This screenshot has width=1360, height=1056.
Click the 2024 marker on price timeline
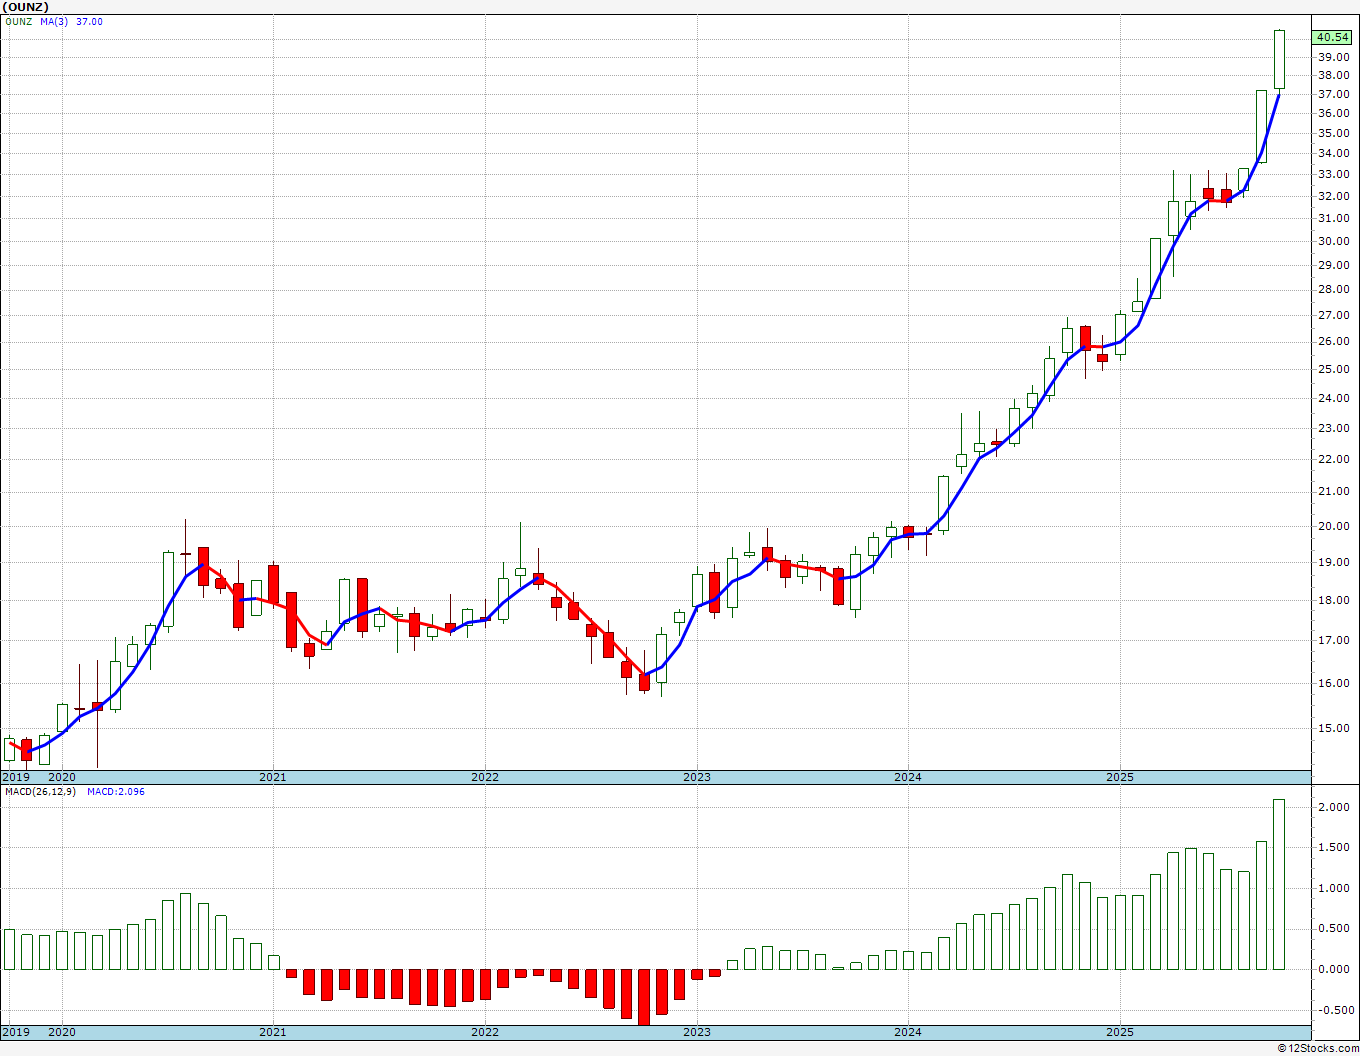point(908,777)
